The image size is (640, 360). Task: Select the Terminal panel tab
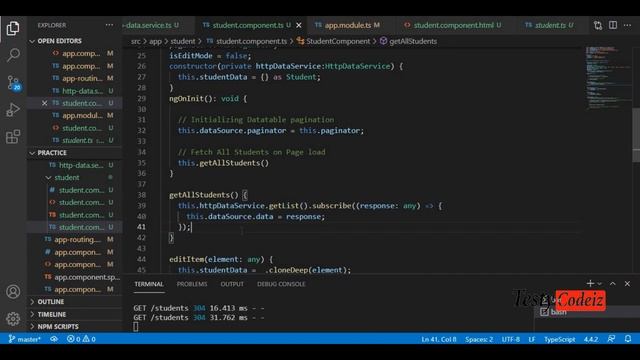pos(149,284)
